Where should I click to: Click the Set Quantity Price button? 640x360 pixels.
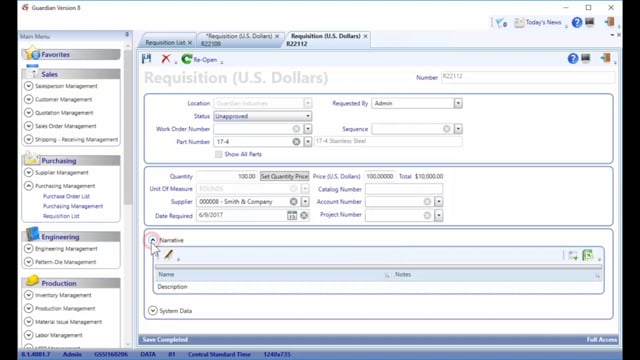pyautogui.click(x=284, y=176)
